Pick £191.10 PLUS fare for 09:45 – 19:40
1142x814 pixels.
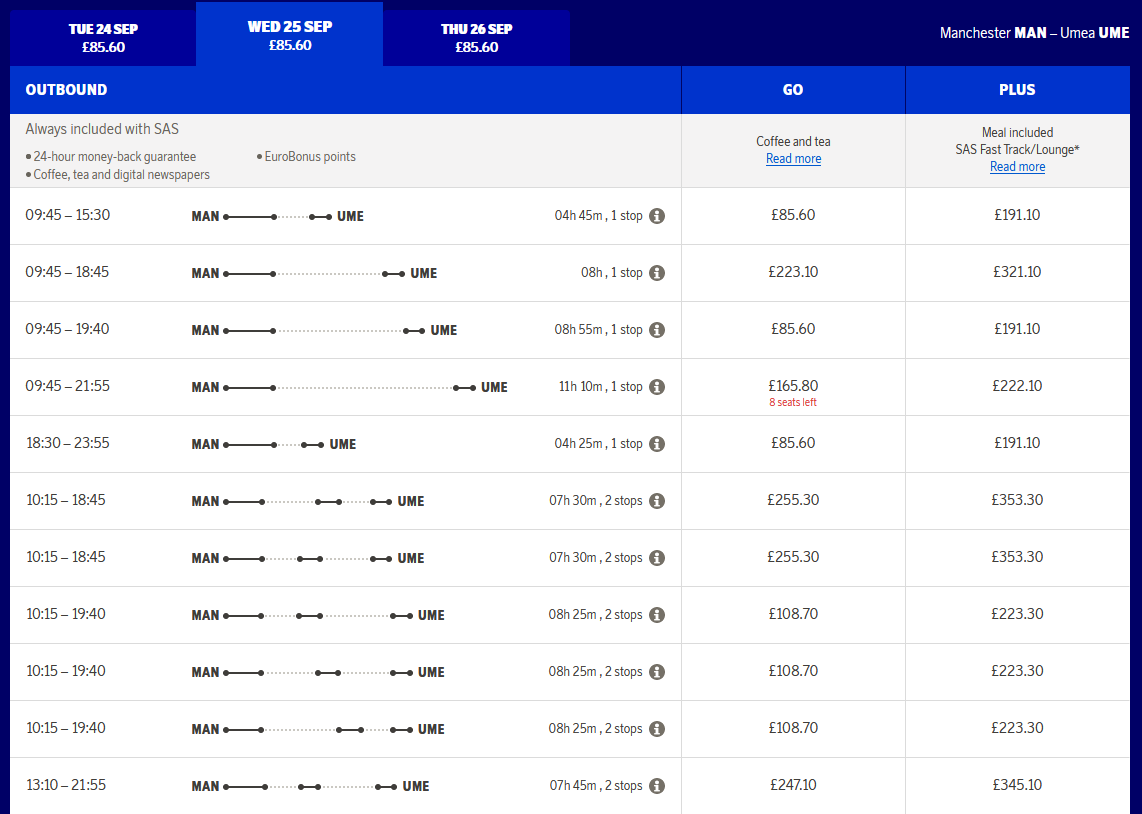point(1017,329)
